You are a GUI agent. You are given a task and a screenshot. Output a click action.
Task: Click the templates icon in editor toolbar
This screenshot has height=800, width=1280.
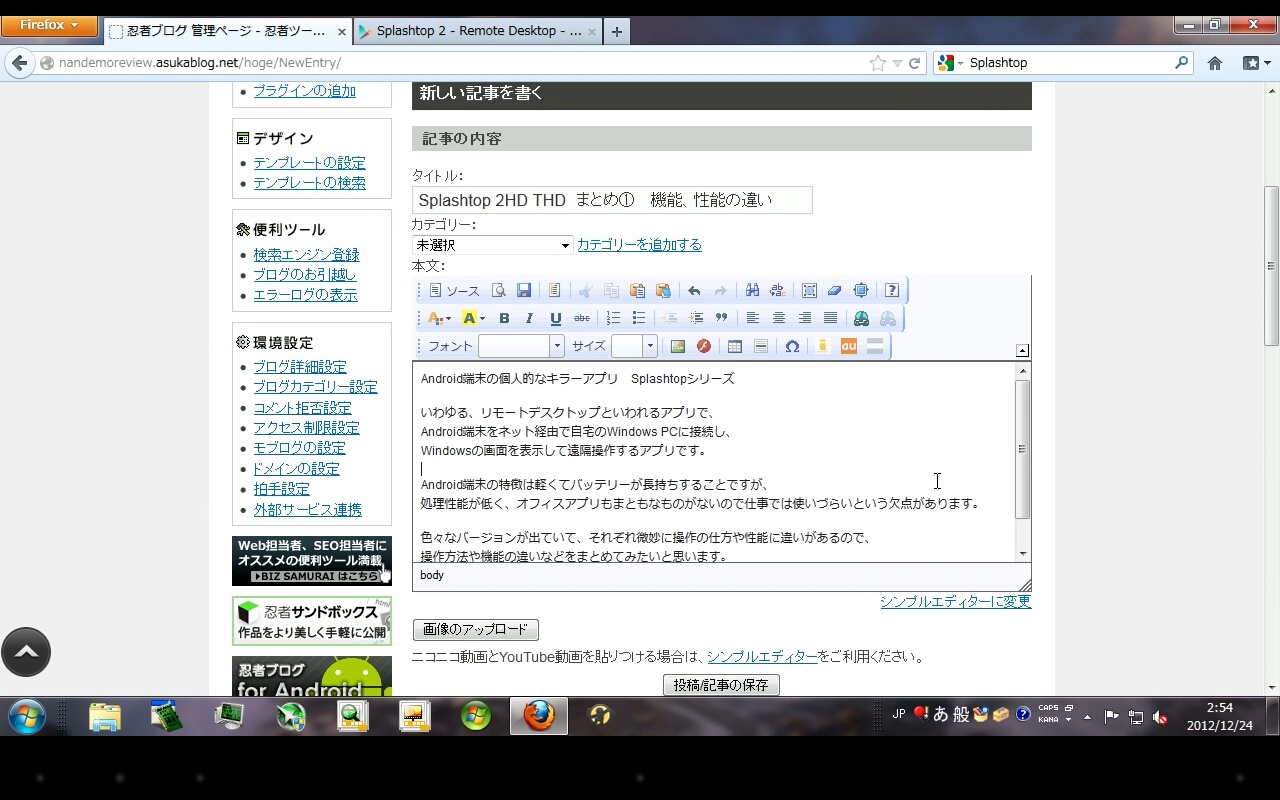554,291
